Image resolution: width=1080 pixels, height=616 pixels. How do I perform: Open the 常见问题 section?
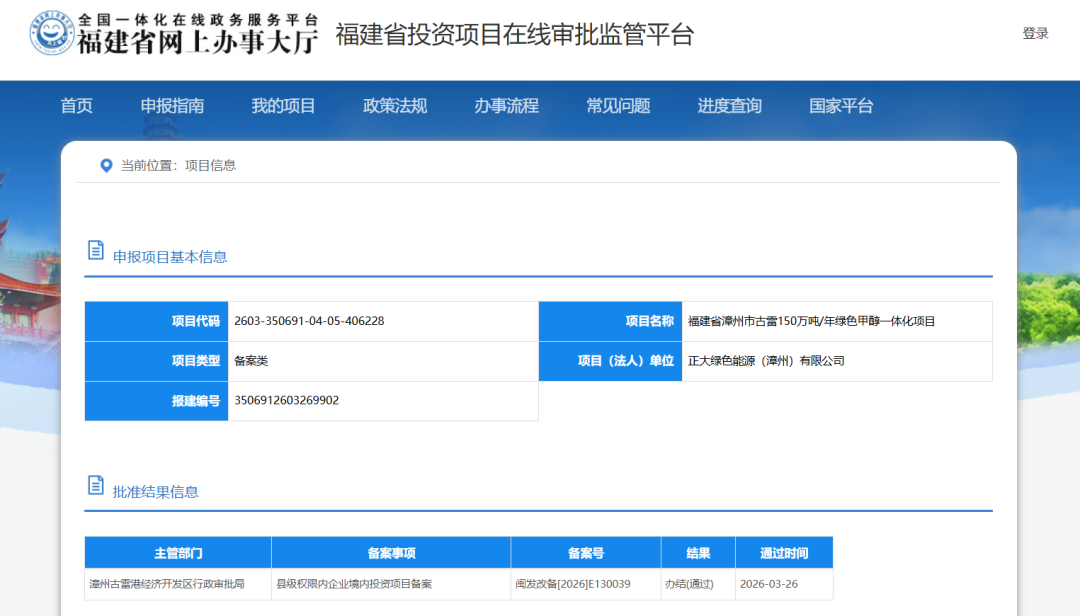coord(619,105)
